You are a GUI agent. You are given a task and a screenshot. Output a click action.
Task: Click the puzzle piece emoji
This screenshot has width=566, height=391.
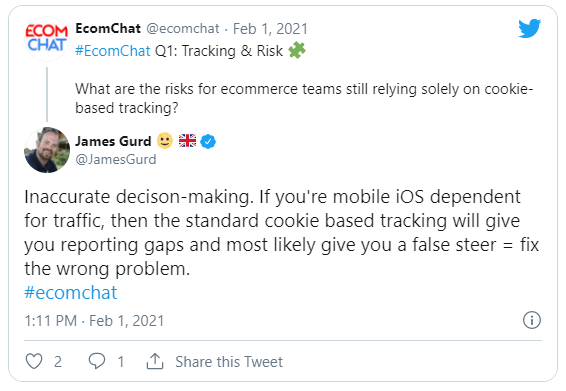point(297,50)
